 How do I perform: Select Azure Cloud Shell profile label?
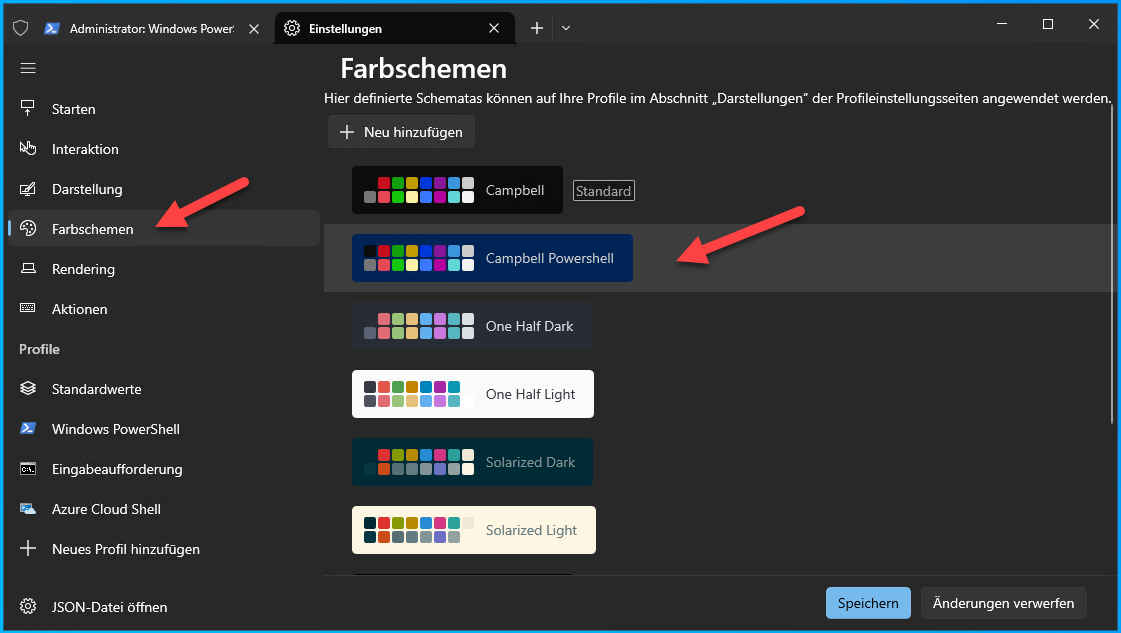coord(106,509)
